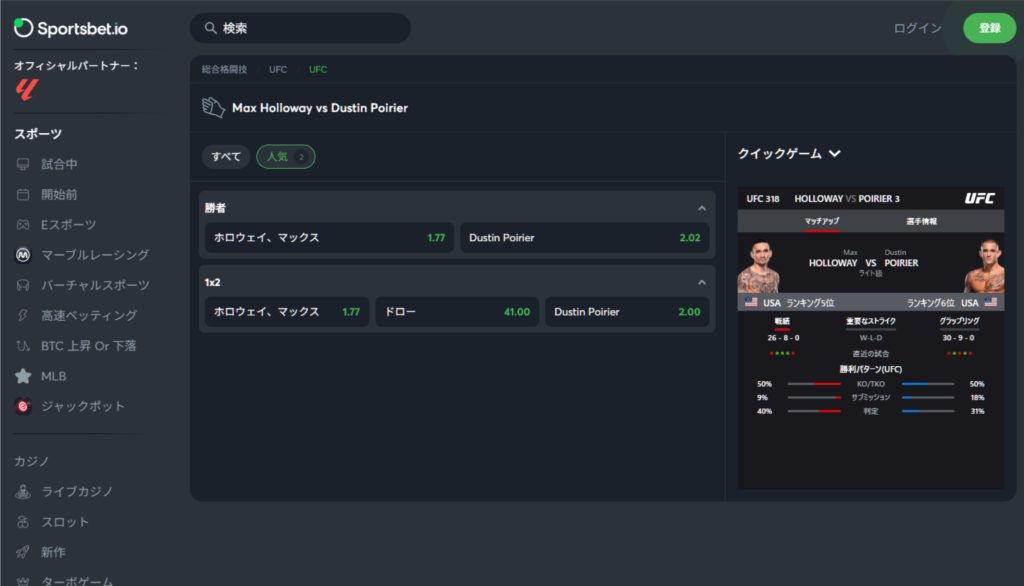The image size is (1024, 586).
Task: Click the マーブルレーシング M icon
Action: tap(23, 255)
